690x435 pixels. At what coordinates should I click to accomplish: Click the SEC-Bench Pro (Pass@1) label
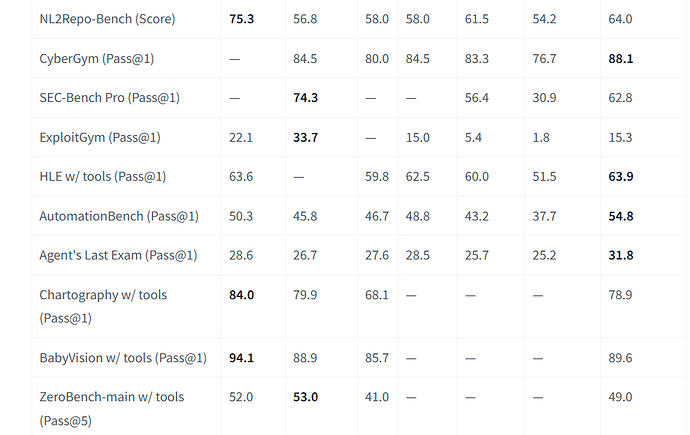coord(110,98)
